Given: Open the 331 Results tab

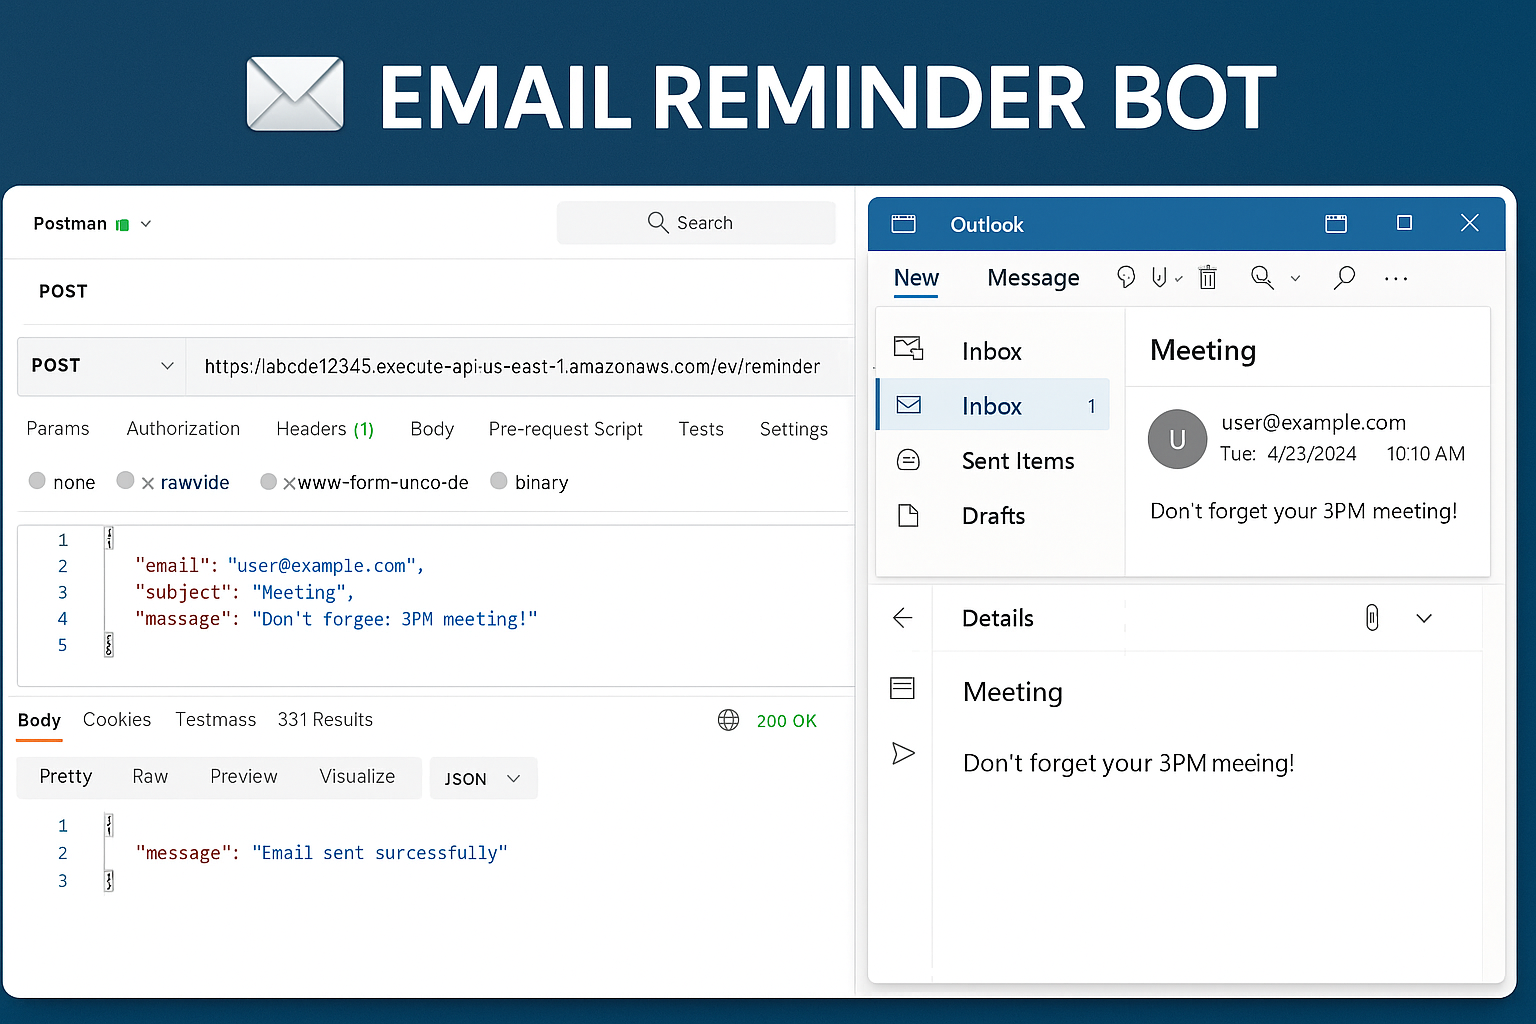Looking at the screenshot, I should [x=325, y=719].
